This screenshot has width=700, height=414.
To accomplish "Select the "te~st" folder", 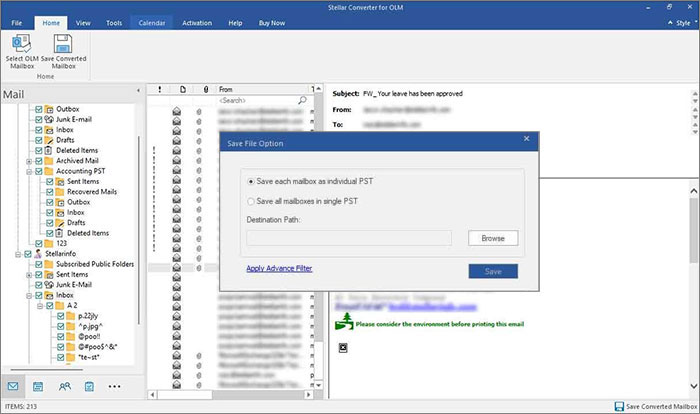I will 89,357.
